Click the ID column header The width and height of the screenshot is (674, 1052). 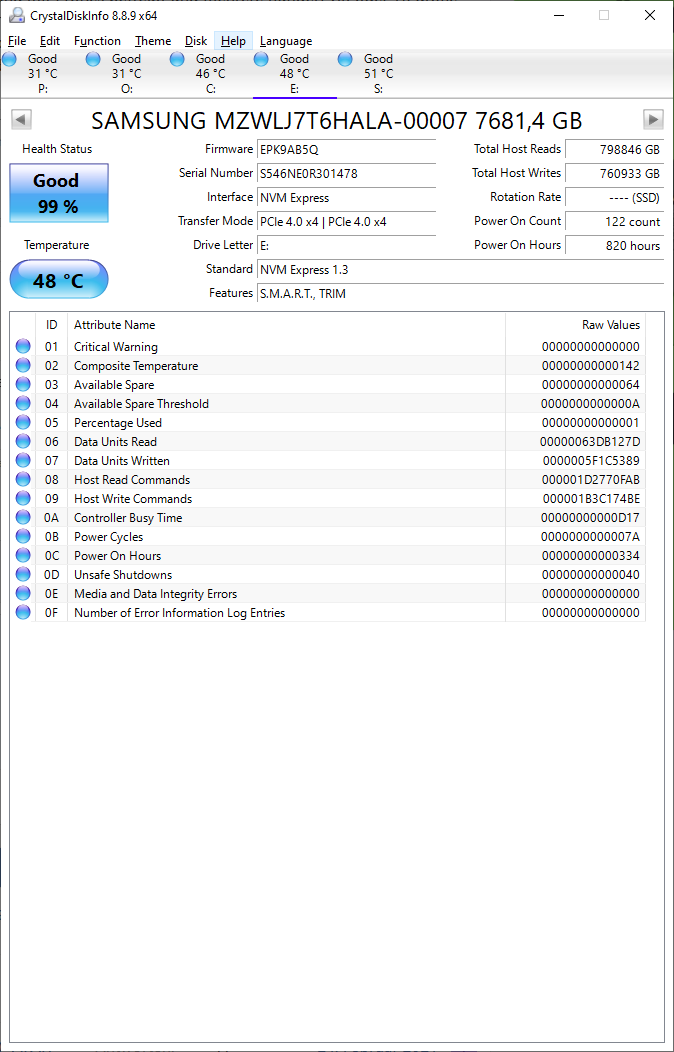52,325
